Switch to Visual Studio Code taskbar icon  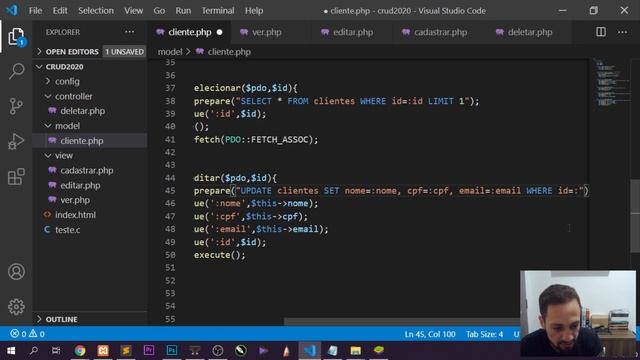click(x=309, y=350)
